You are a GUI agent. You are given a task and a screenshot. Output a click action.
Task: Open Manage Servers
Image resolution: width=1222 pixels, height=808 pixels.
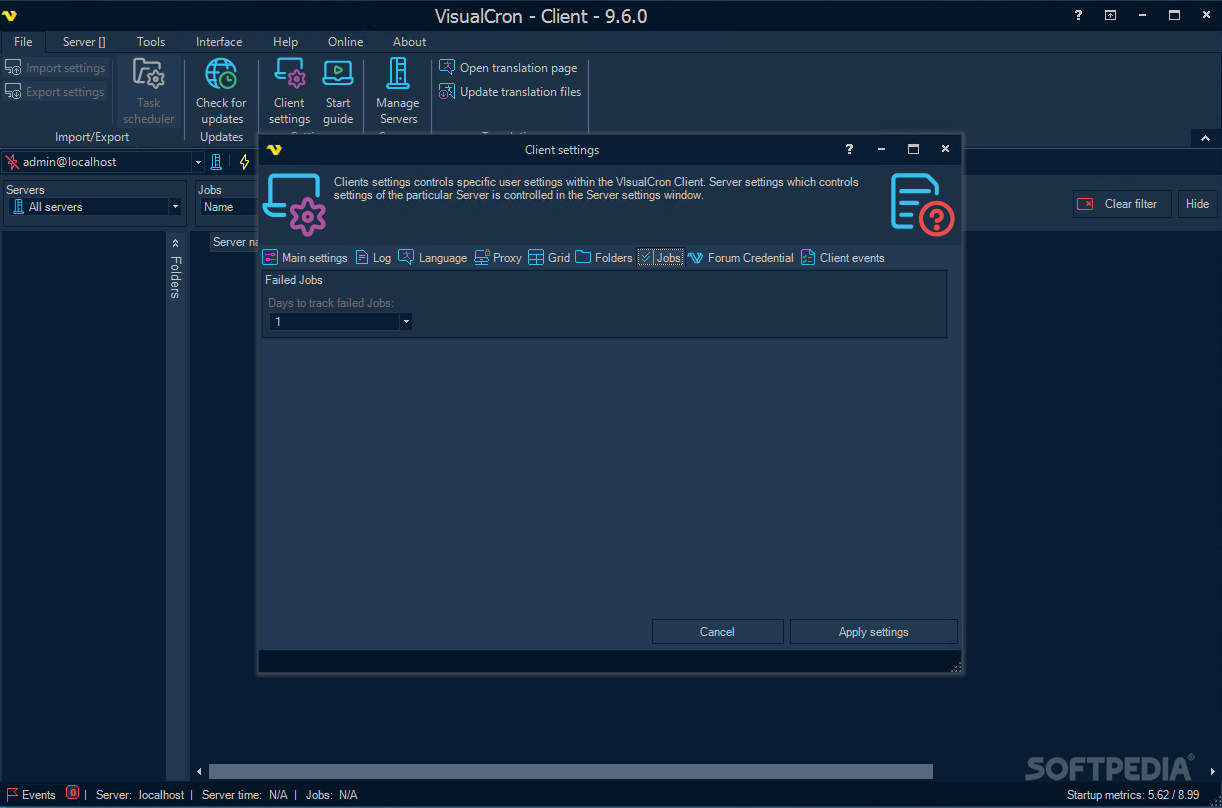click(x=397, y=92)
